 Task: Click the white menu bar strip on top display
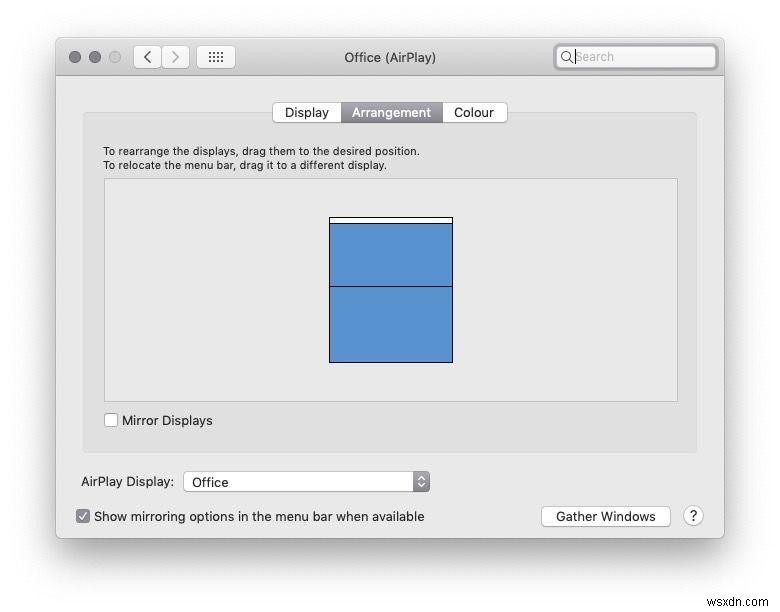point(391,220)
